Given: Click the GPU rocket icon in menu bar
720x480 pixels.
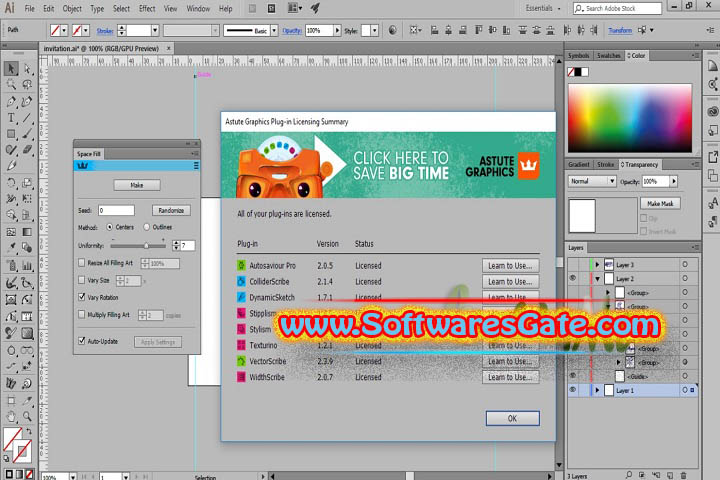Looking at the screenshot, I should [315, 8].
